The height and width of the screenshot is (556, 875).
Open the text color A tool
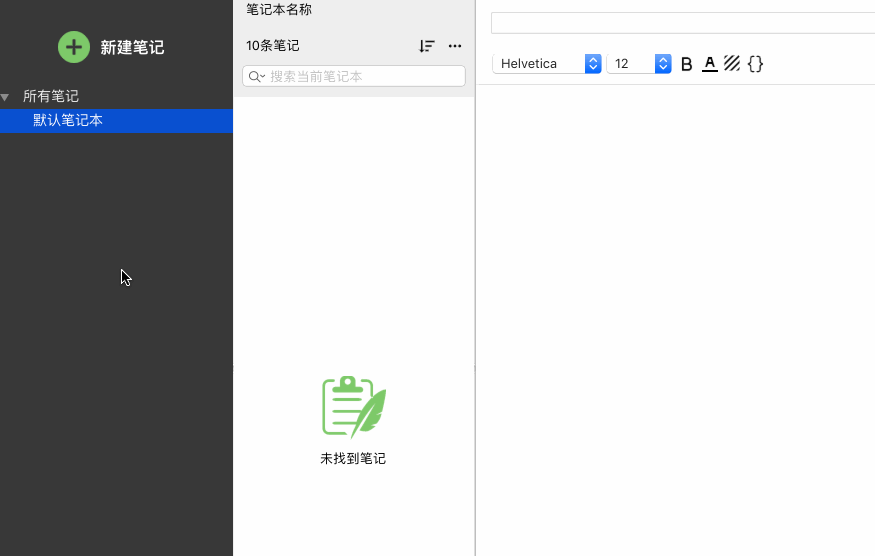pos(709,64)
